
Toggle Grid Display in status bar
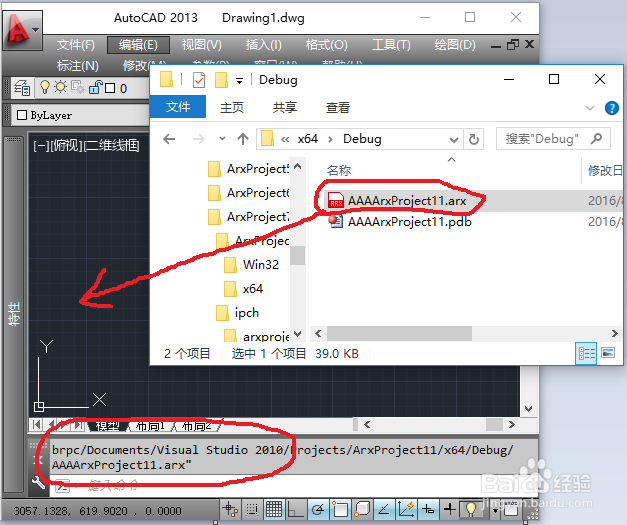click(x=274, y=509)
